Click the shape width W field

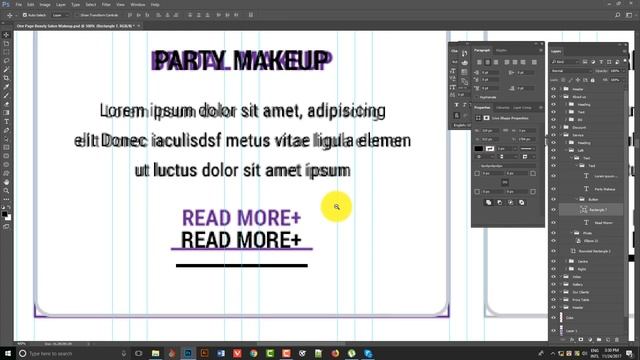click(490, 131)
